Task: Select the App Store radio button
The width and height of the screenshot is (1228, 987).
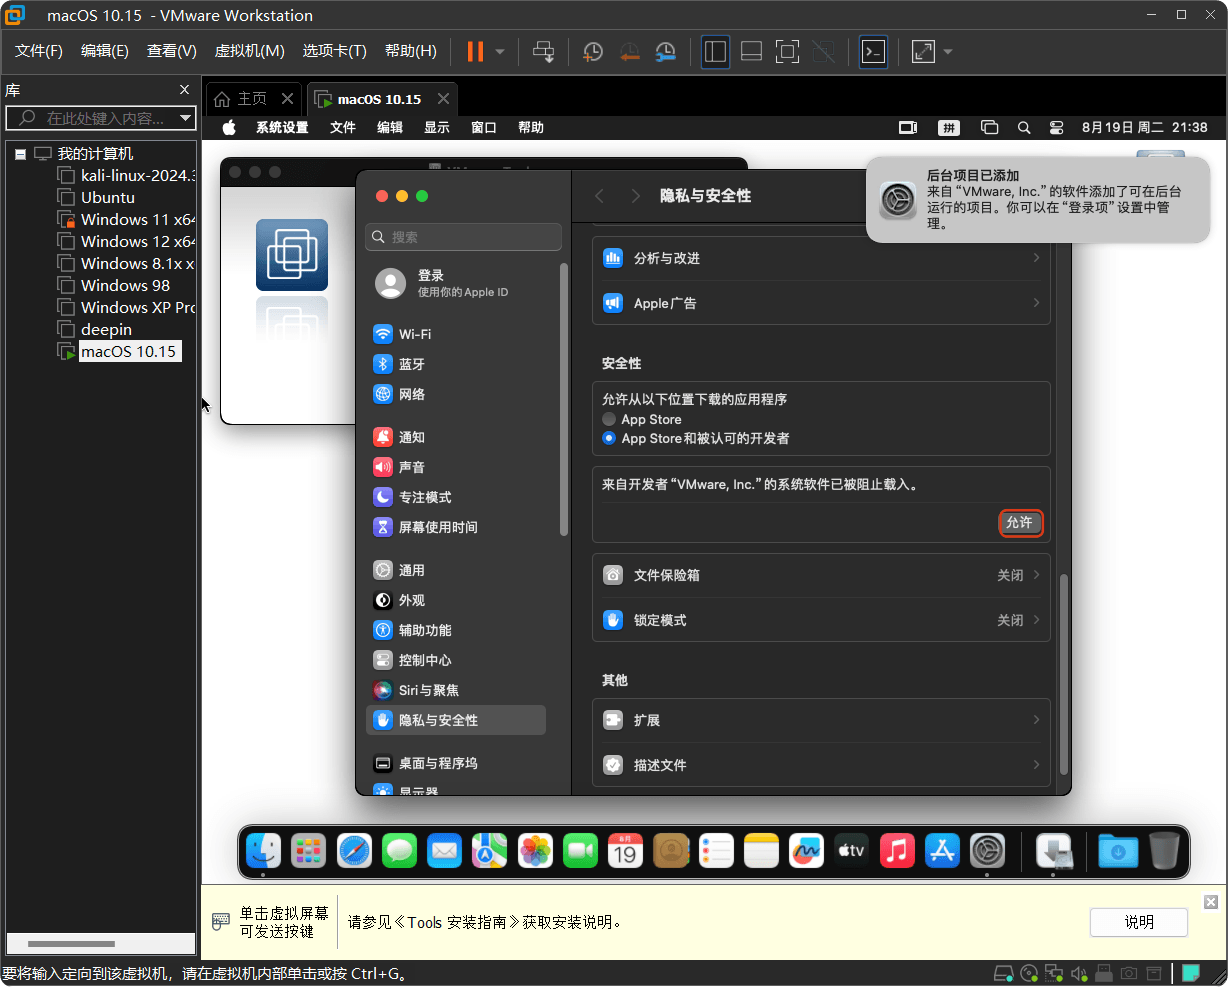Action: point(609,419)
